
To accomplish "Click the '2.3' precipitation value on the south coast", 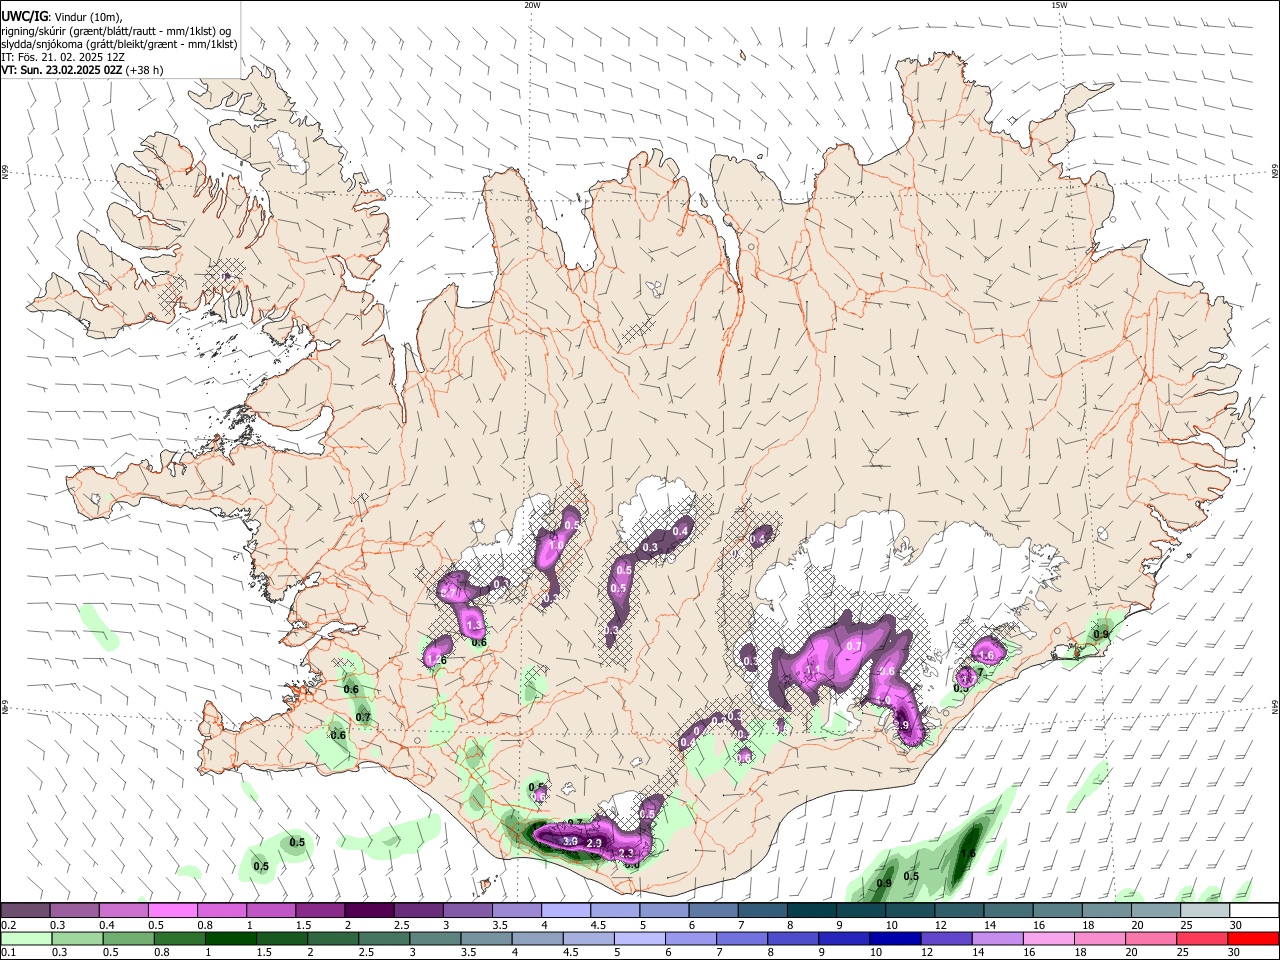I will click(628, 853).
